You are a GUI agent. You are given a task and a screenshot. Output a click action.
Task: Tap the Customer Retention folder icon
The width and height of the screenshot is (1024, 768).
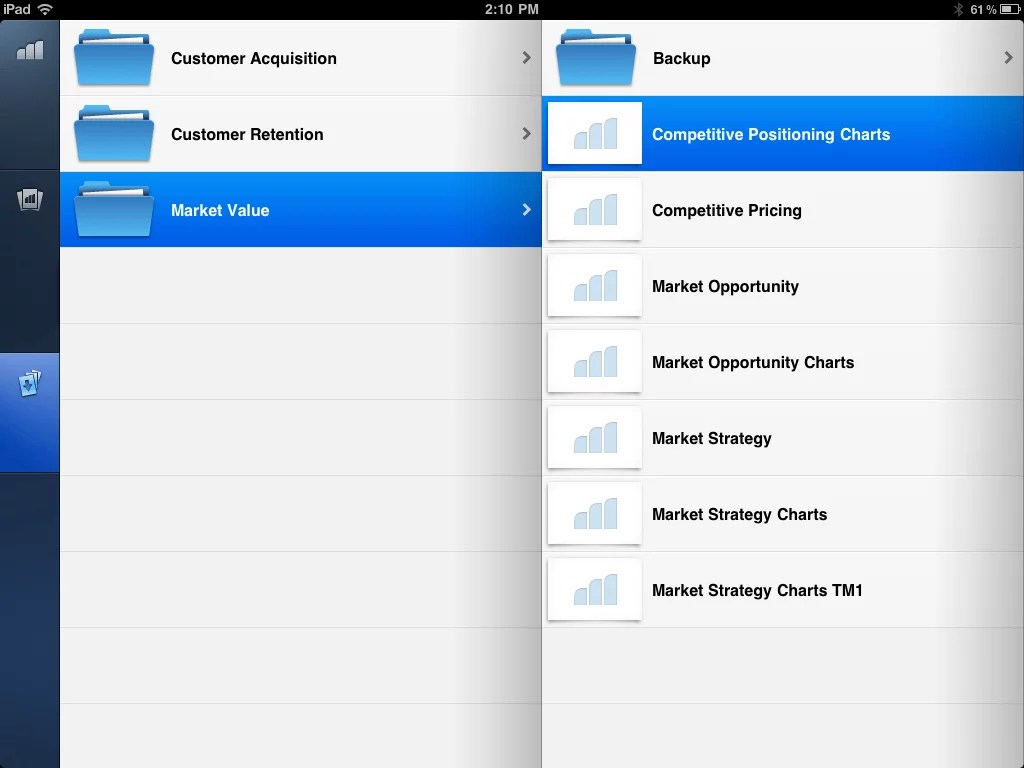coord(113,134)
